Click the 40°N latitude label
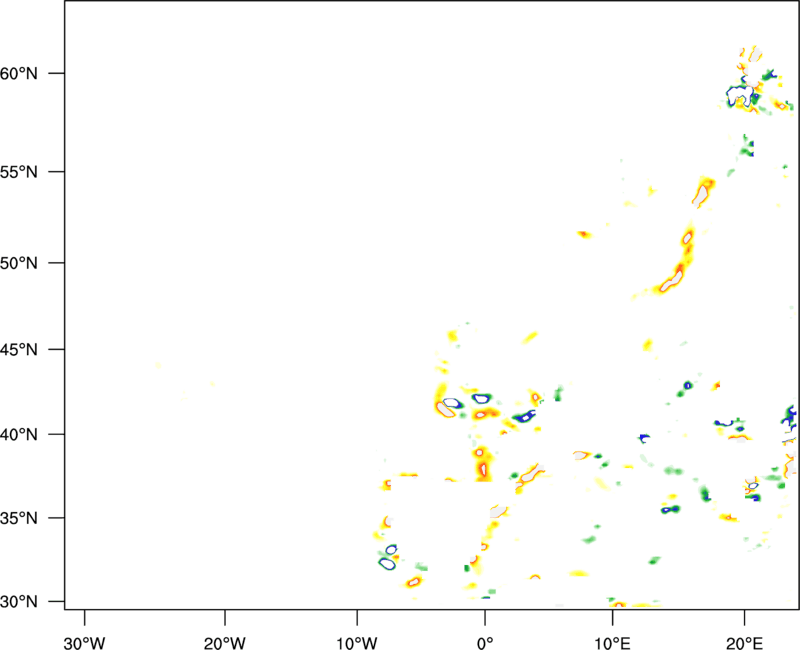800x650 pixels. (19, 435)
